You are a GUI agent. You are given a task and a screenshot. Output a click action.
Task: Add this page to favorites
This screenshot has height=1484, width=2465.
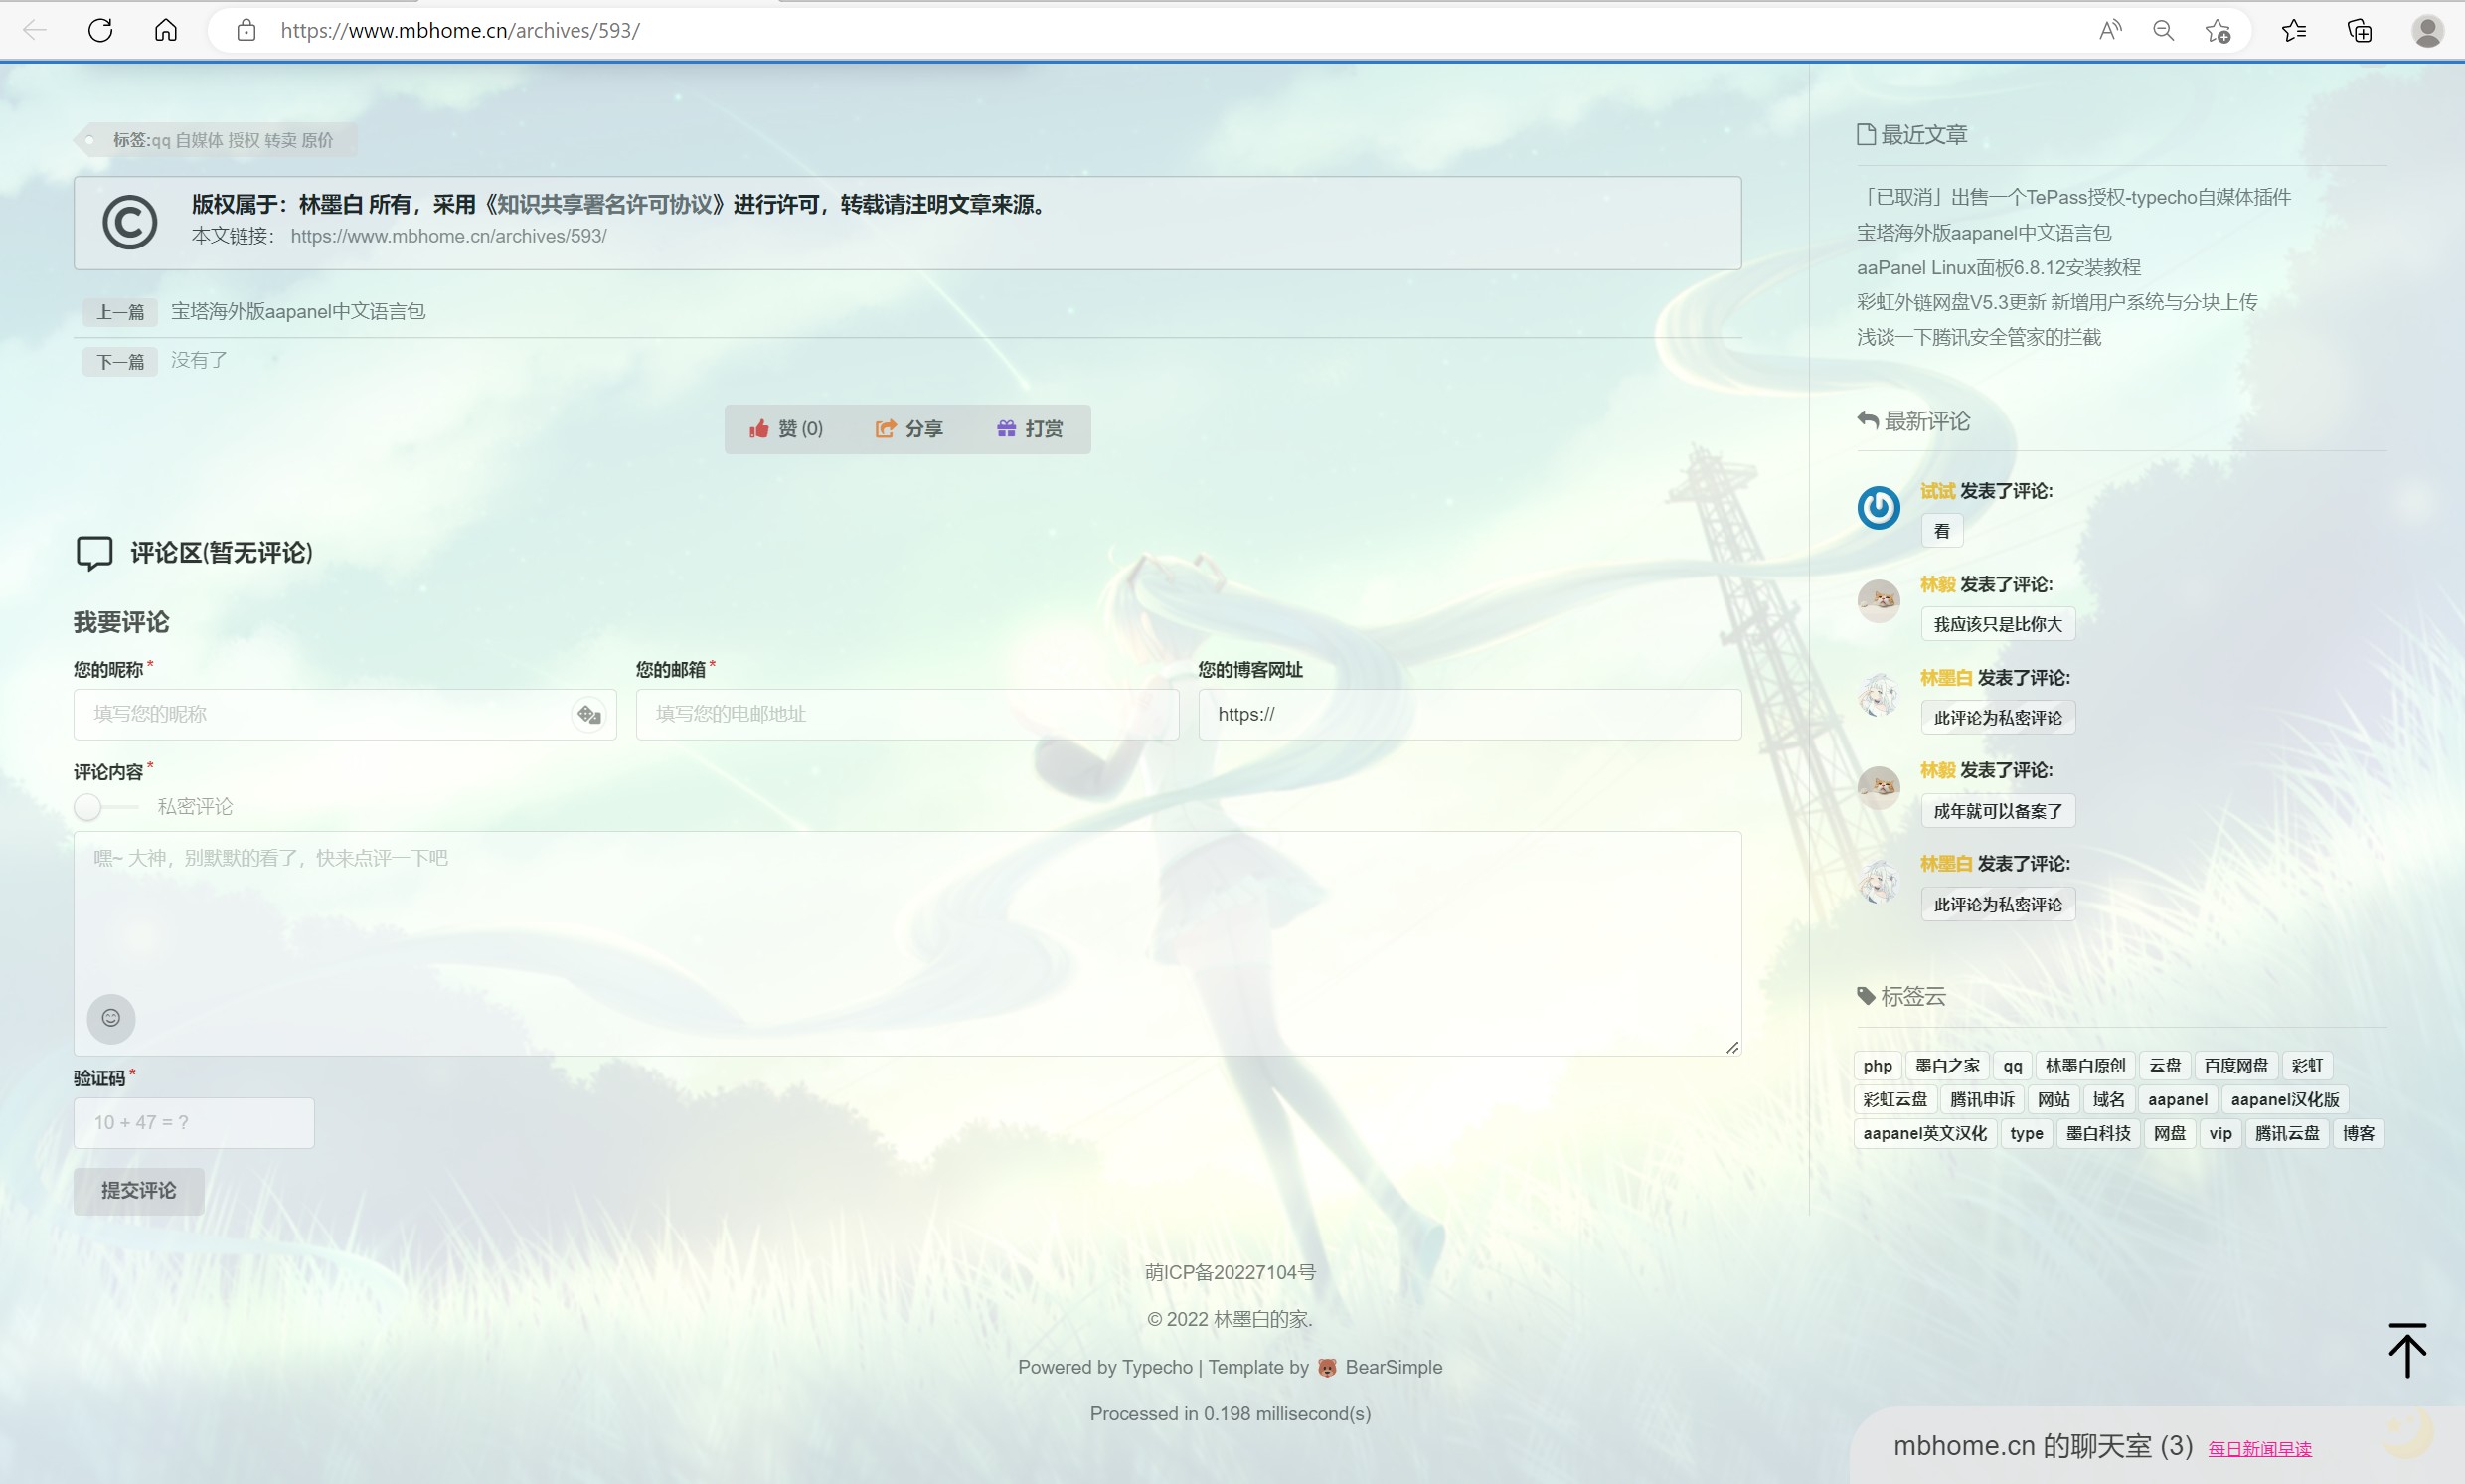point(2217,30)
